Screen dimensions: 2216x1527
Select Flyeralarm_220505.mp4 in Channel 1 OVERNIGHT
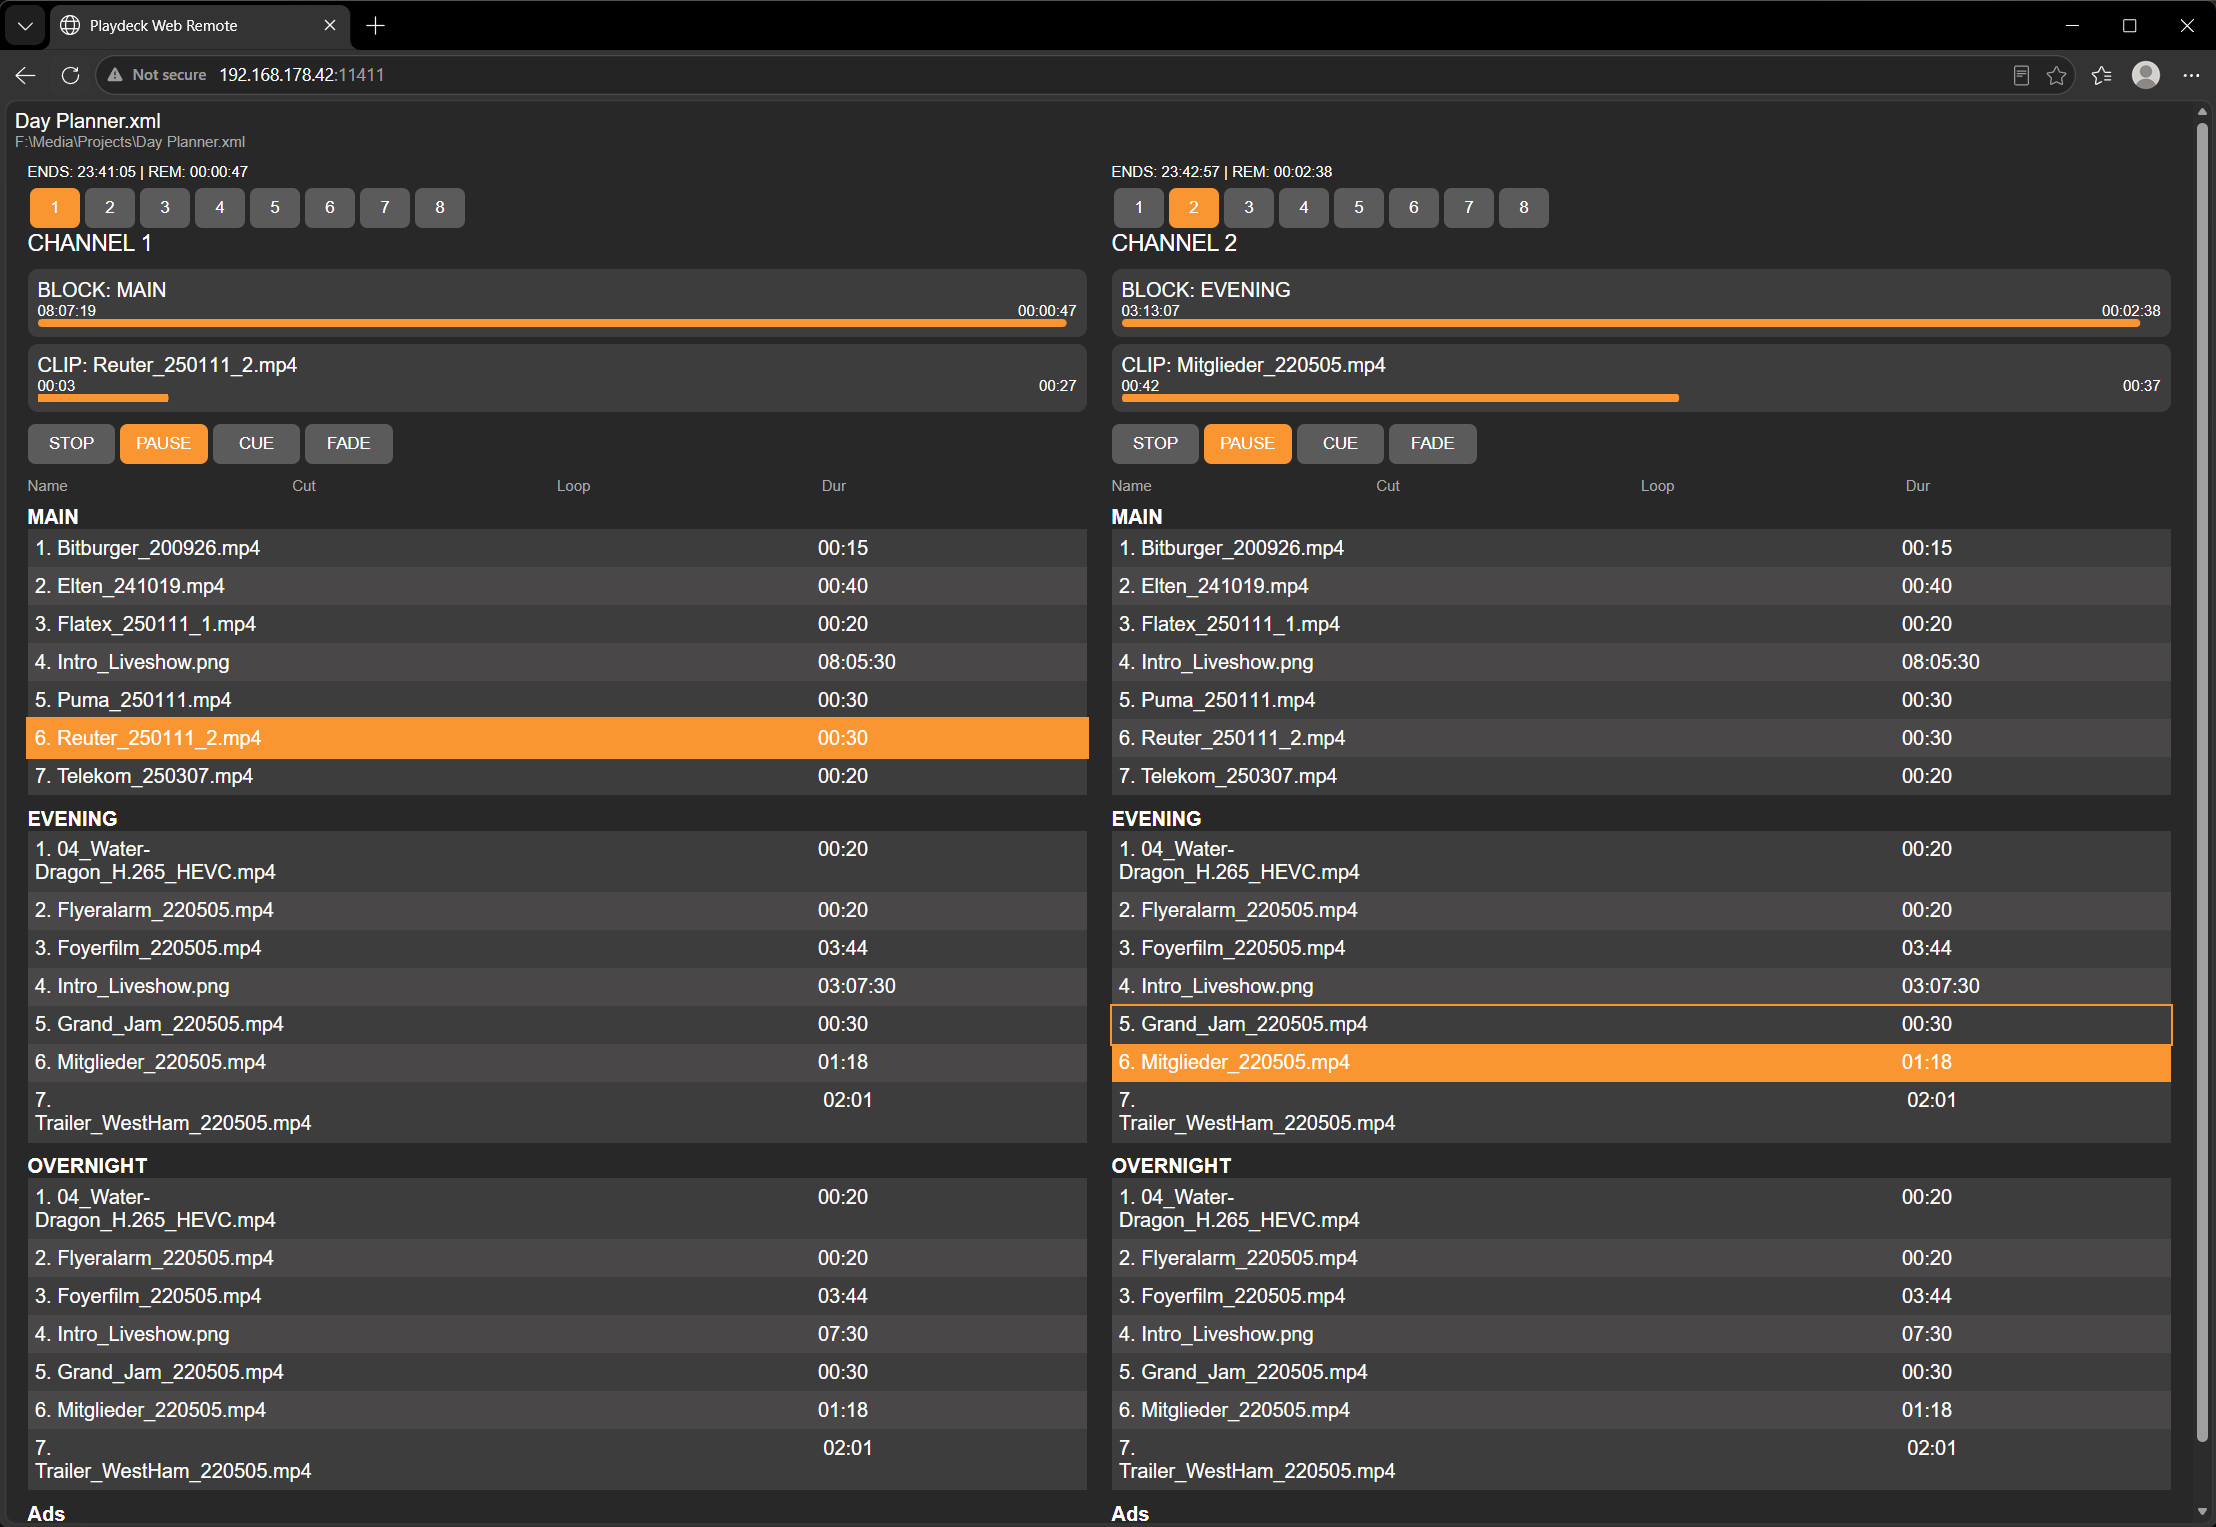tap(557, 1258)
